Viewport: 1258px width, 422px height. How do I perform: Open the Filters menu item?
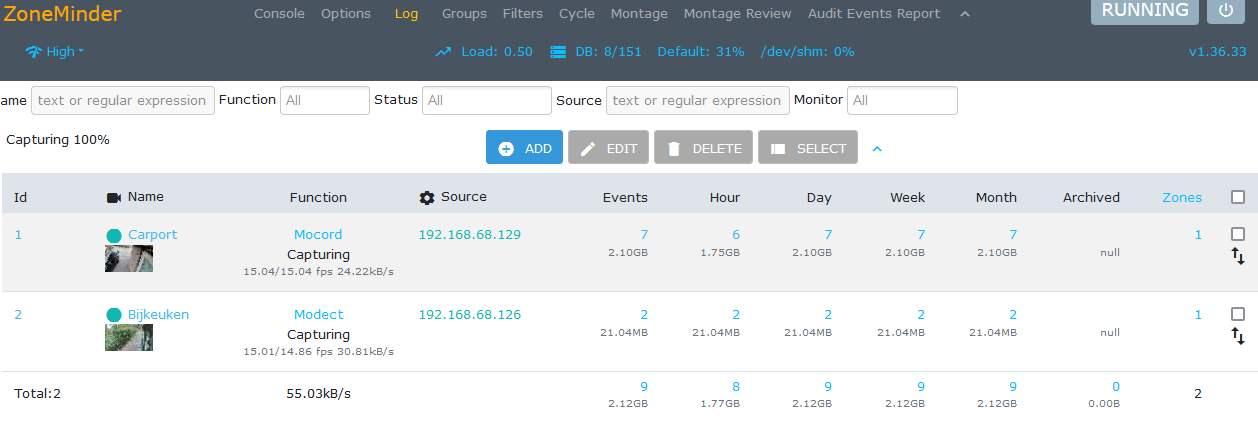tap(523, 14)
